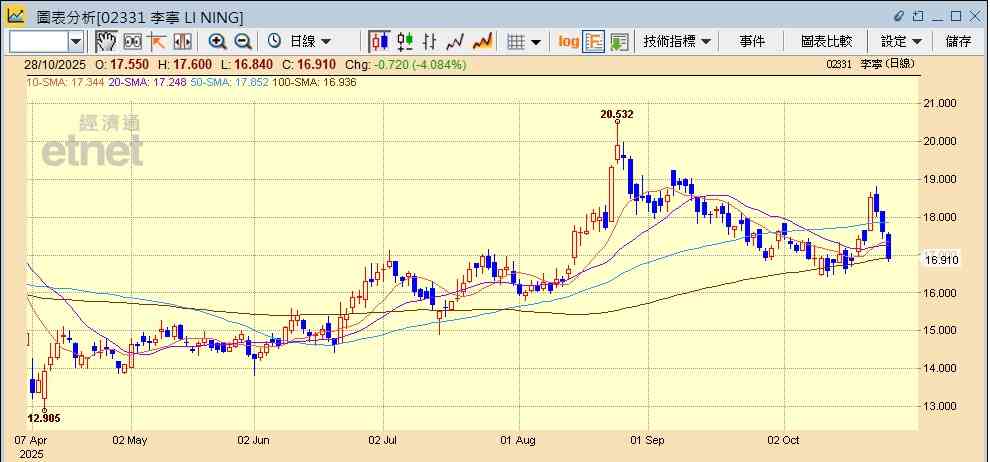
Task: Open the 設定 settings menu
Action: click(900, 41)
